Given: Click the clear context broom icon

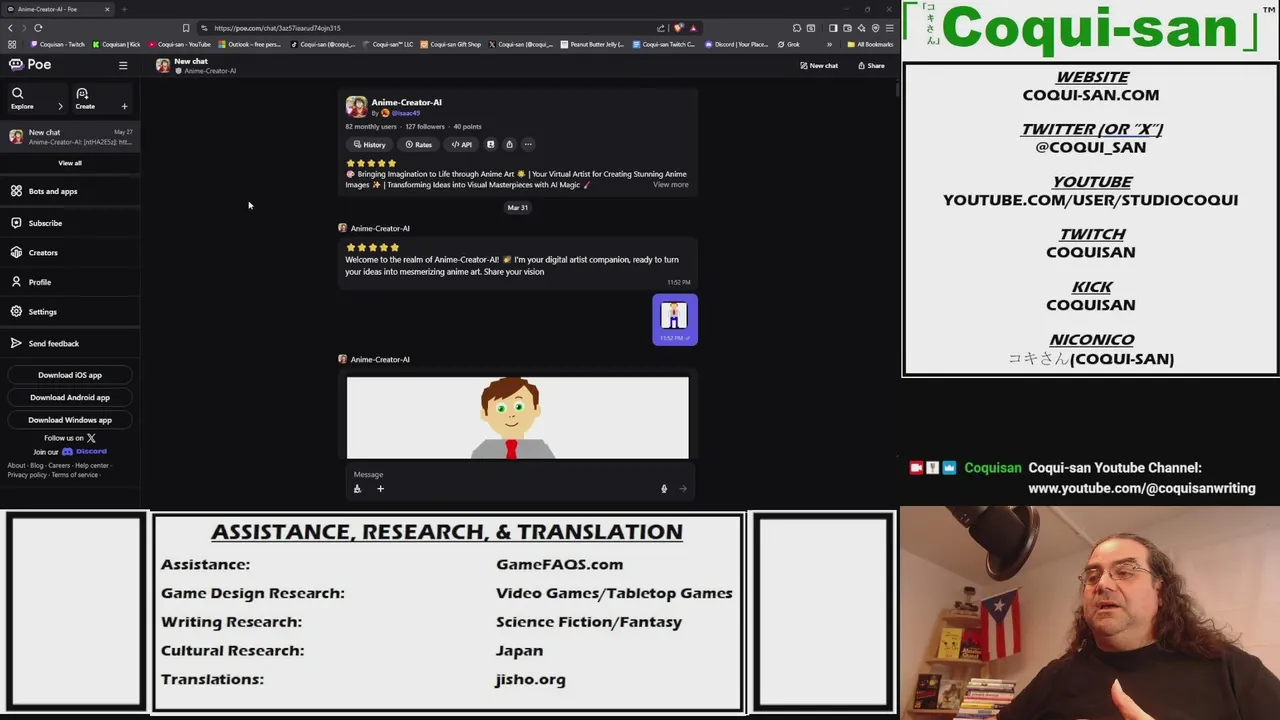Looking at the screenshot, I should [357, 489].
